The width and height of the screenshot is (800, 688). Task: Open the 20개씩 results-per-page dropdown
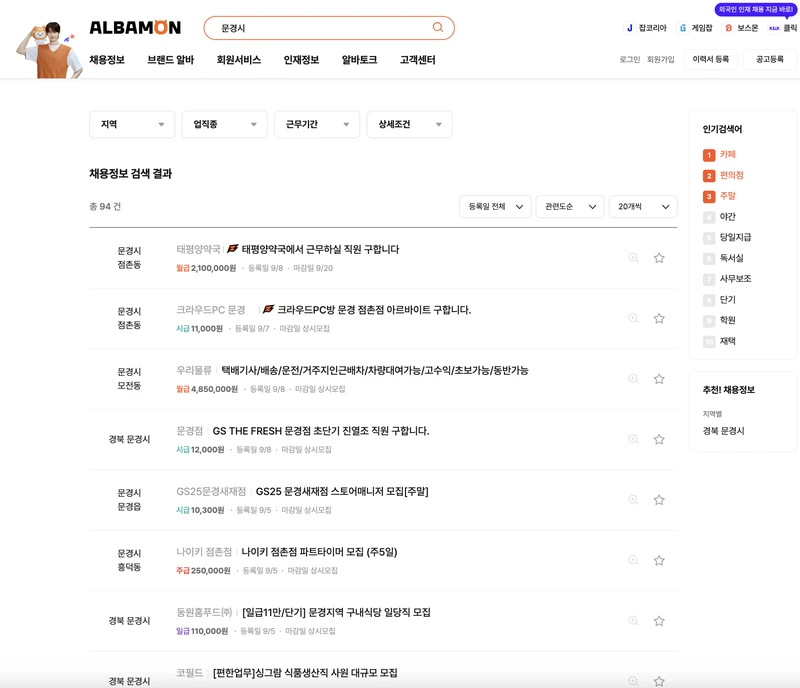click(640, 206)
